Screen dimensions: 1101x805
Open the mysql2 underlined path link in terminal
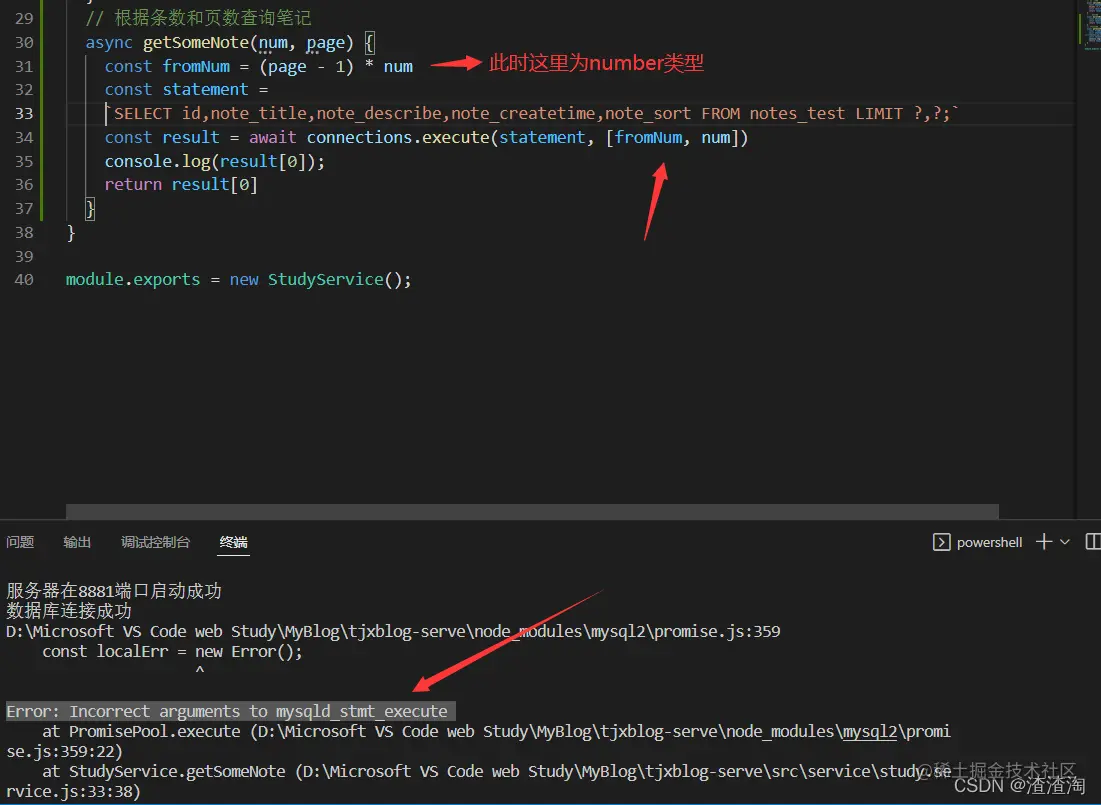click(x=870, y=731)
